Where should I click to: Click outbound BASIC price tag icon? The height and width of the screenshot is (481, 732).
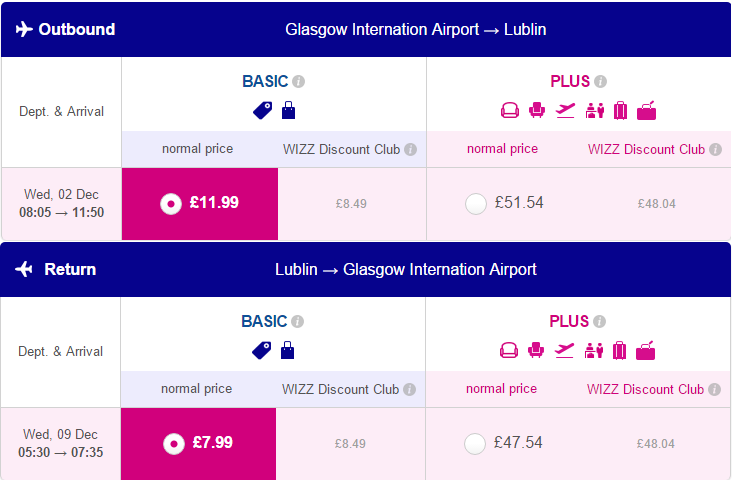coord(262,111)
